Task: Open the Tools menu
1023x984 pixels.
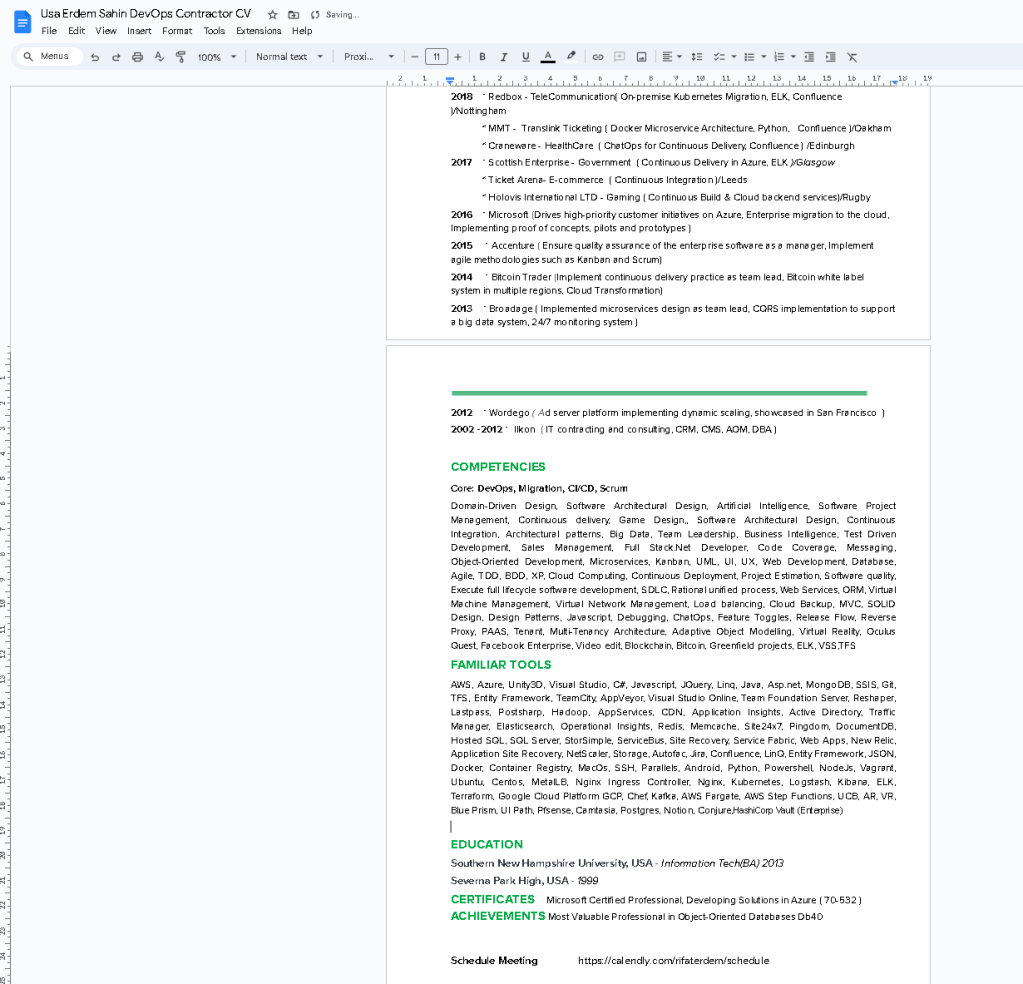Action: click(214, 31)
